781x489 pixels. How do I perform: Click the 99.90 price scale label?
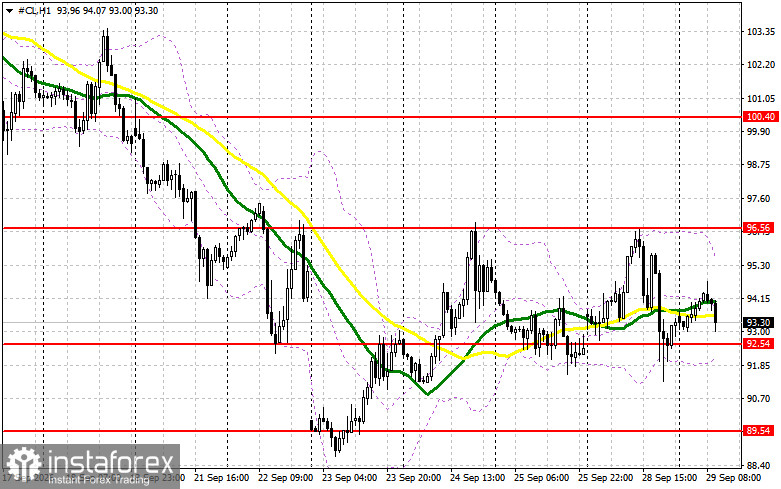759,131
